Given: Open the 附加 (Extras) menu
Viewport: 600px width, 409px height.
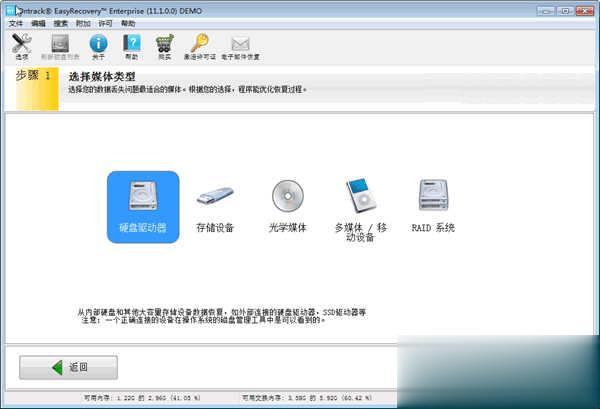Looking at the screenshot, I should (83, 24).
